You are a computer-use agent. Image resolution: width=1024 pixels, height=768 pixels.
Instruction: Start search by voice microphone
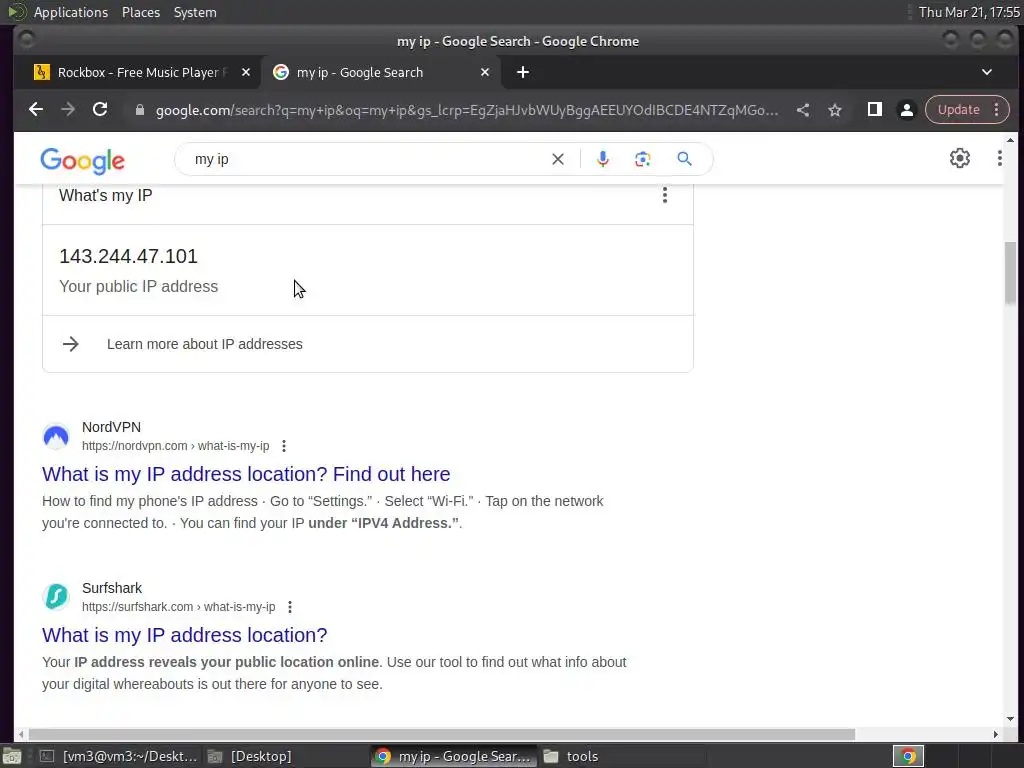point(602,159)
